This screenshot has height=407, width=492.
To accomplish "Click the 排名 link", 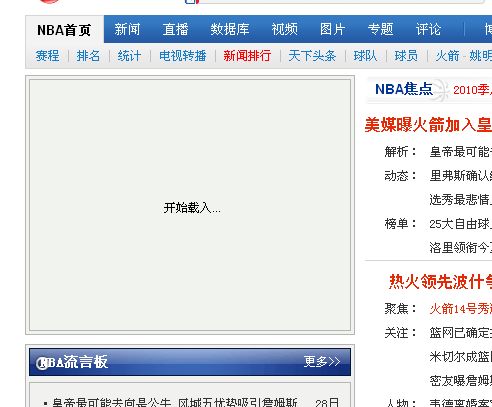I will point(88,56).
